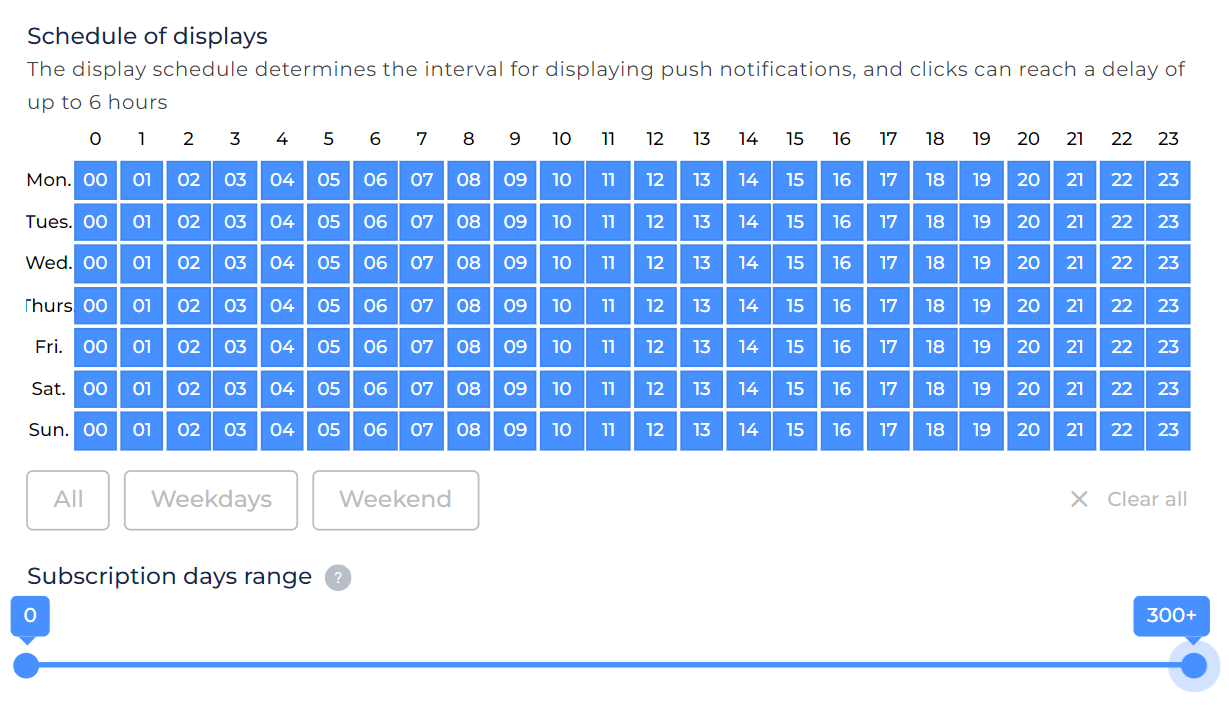Select the Weekend schedule button
1229x705 pixels.
tap(396, 500)
